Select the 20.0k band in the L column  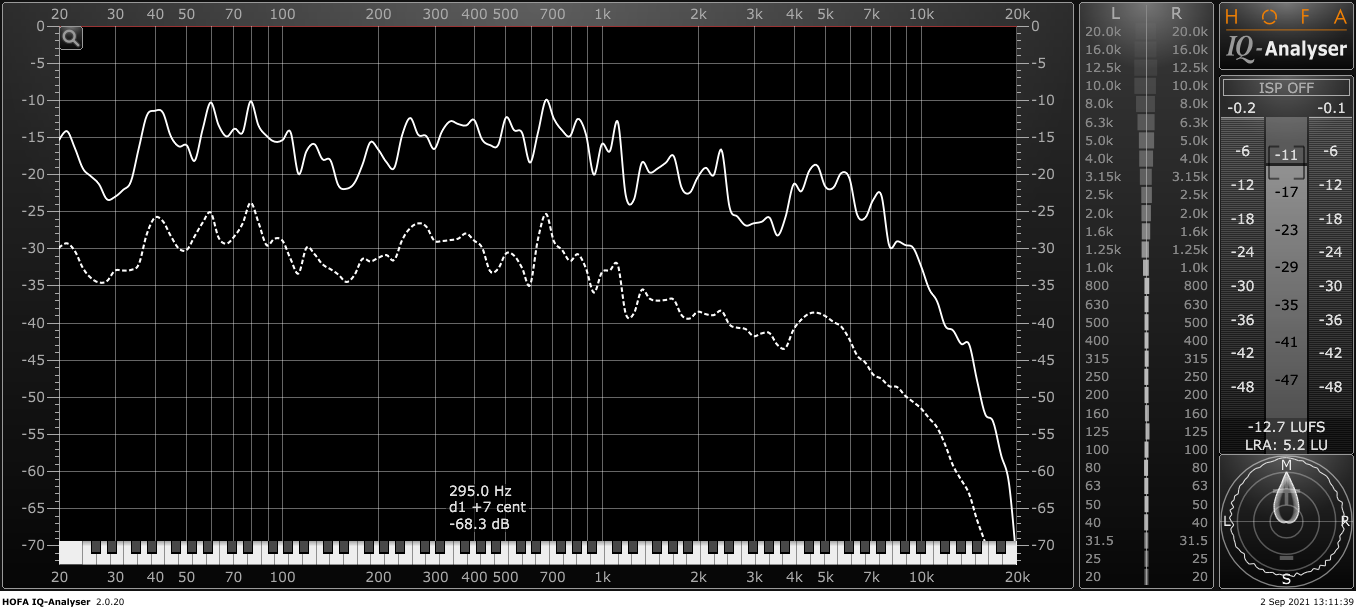tap(1103, 32)
